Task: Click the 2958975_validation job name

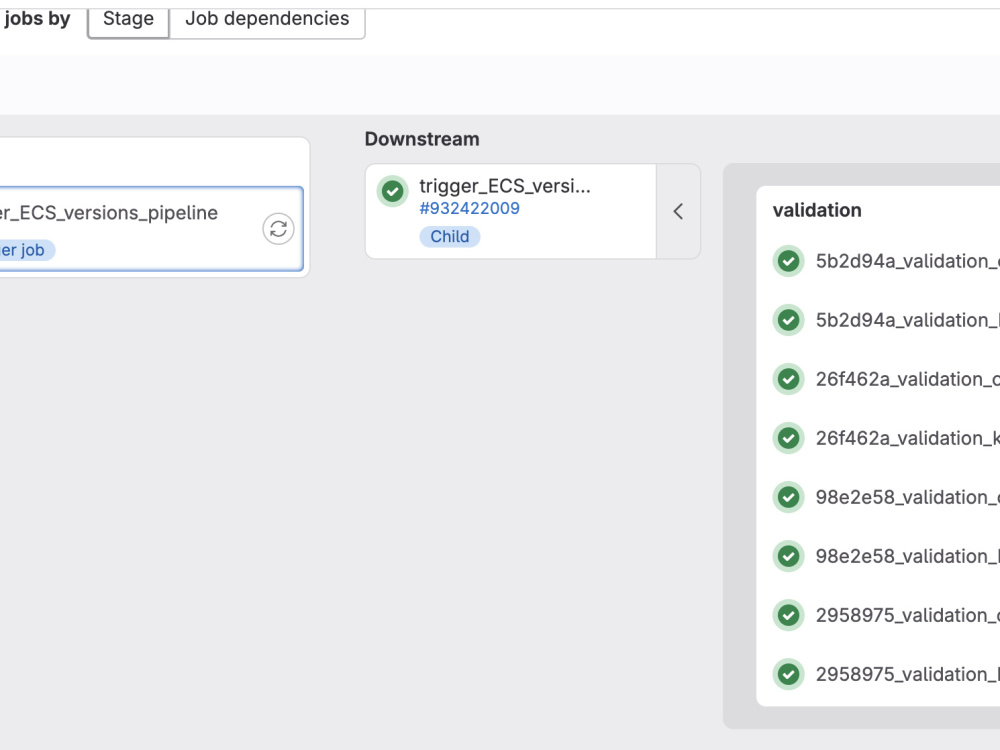Action: pos(905,615)
